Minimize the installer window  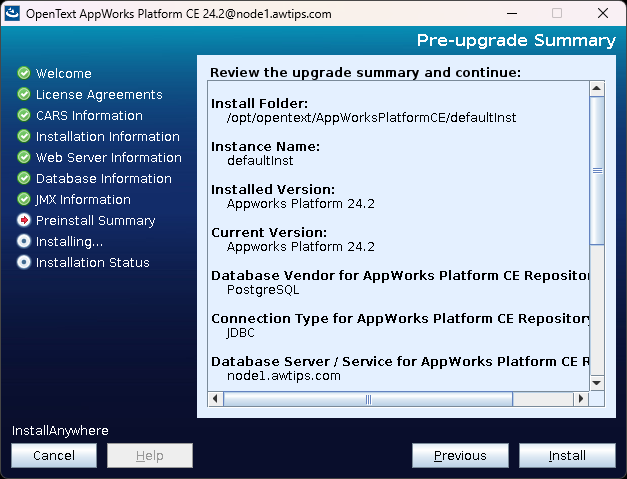[x=511, y=14]
